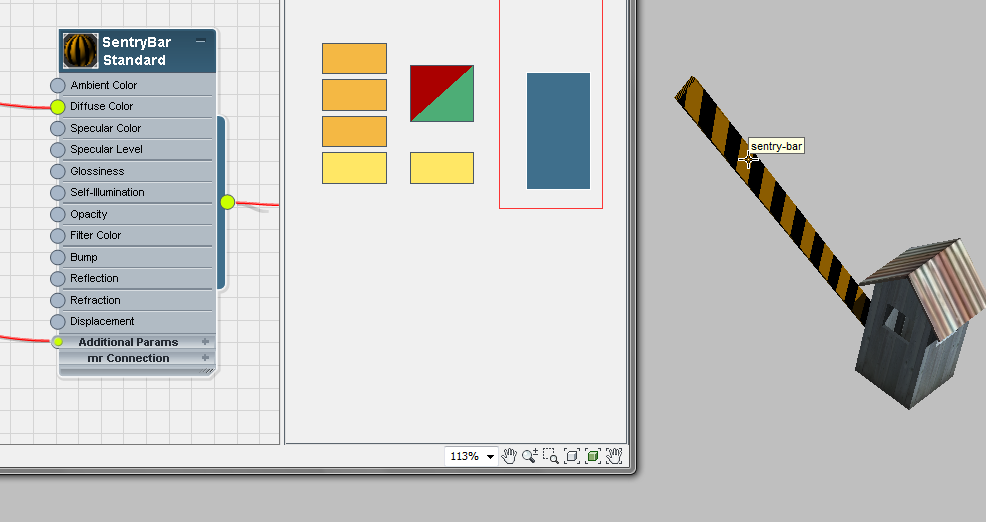
Task: Click the Specular Level input socket
Action: tap(57, 150)
